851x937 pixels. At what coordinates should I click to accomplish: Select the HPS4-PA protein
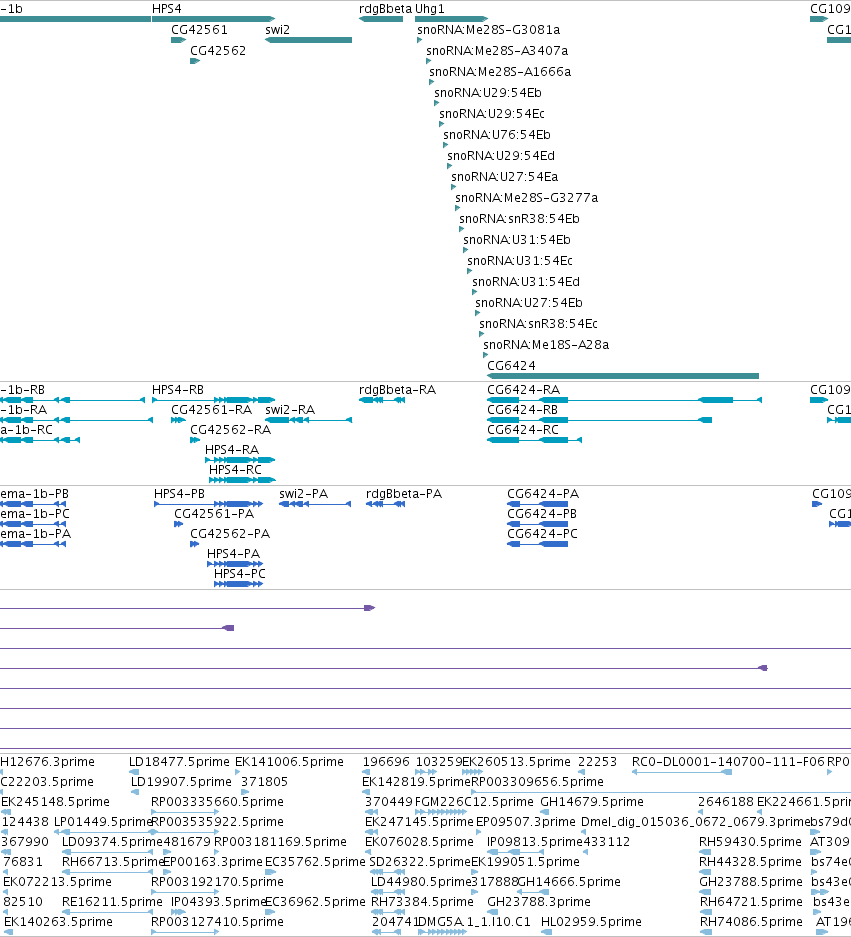235,564
